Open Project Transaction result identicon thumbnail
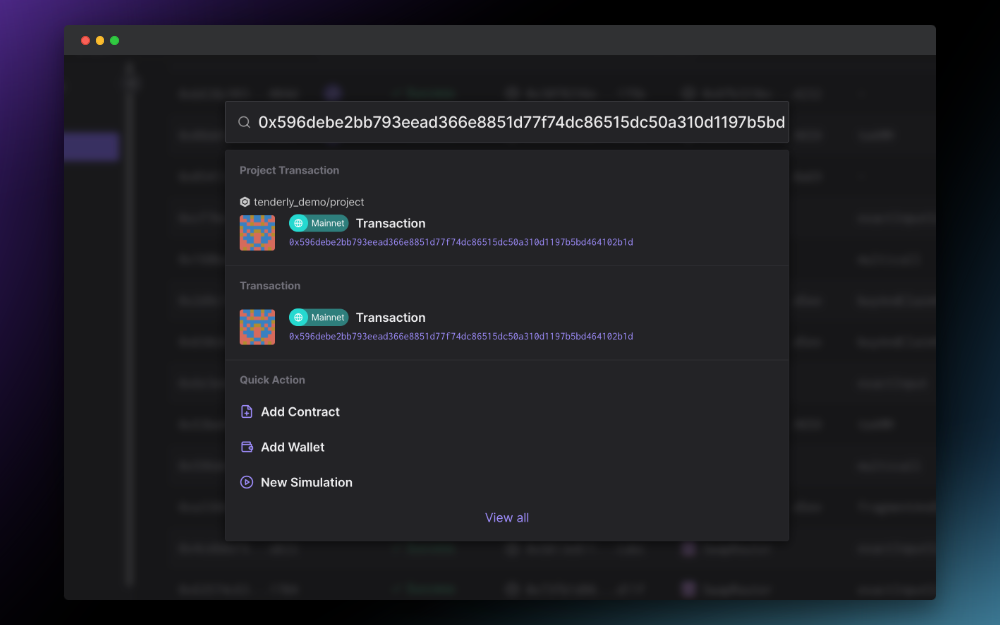 [x=258, y=233]
